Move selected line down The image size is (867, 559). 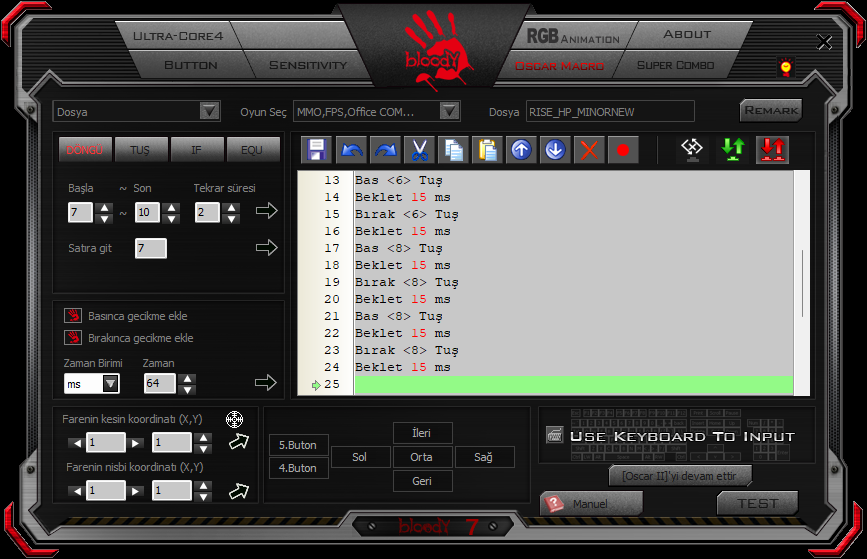(555, 150)
